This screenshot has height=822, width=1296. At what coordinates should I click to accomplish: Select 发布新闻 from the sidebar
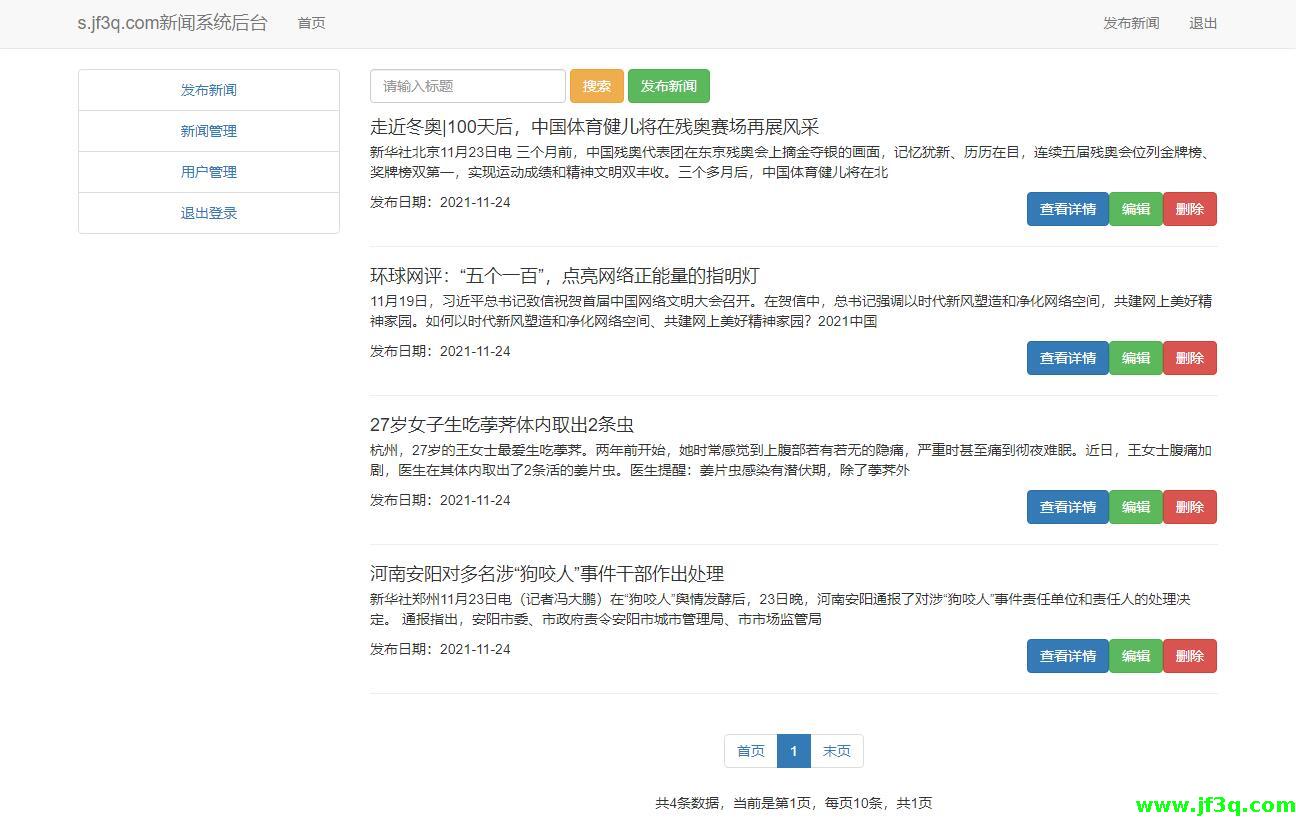(208, 89)
